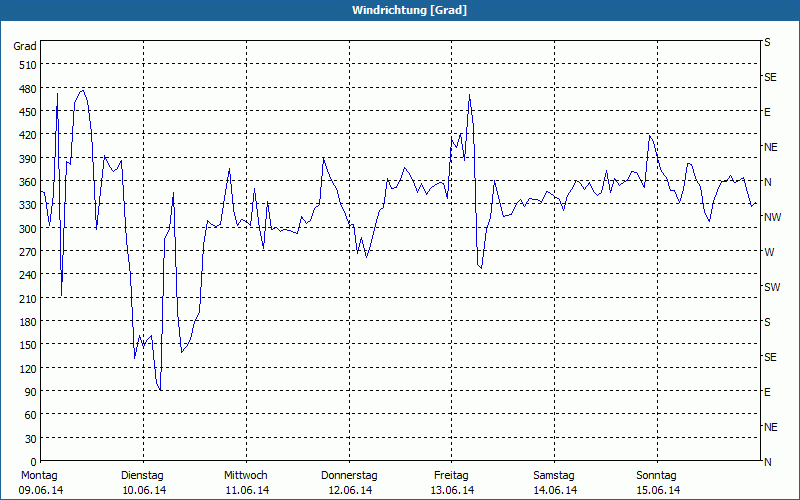Select the Samstag 14.06.14 date label
The image size is (800, 500).
tap(555, 483)
